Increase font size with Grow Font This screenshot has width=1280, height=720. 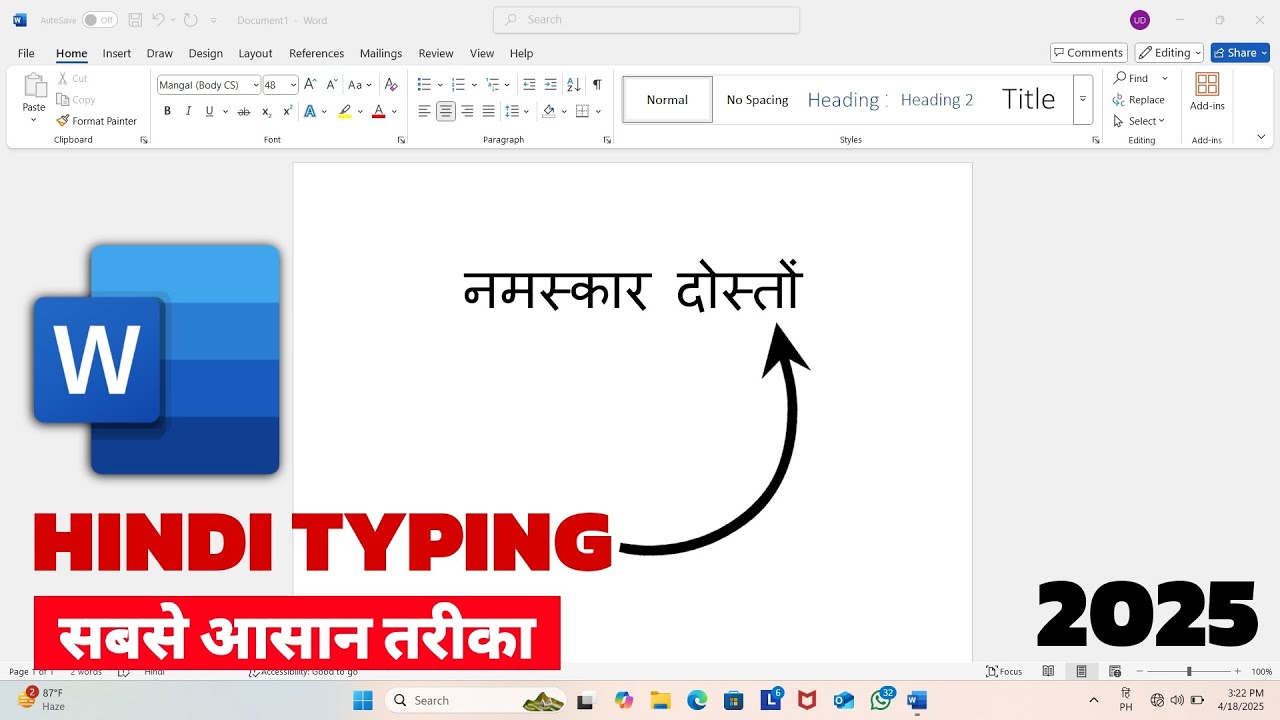click(x=310, y=85)
